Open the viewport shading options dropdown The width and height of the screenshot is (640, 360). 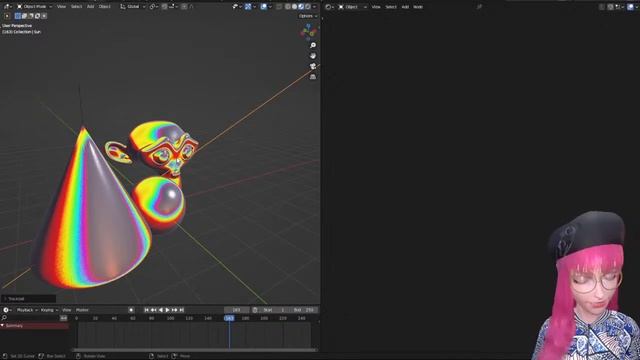click(314, 7)
